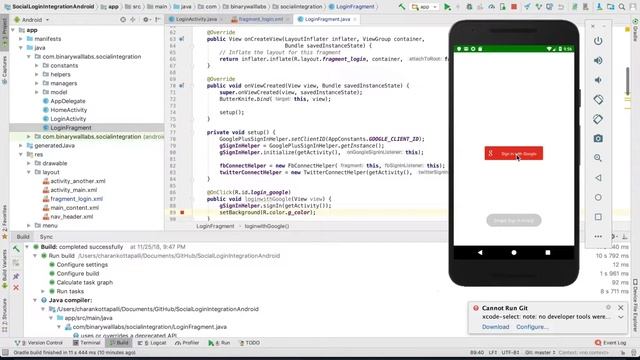Open the Logcat tool window

click(x=152, y=343)
